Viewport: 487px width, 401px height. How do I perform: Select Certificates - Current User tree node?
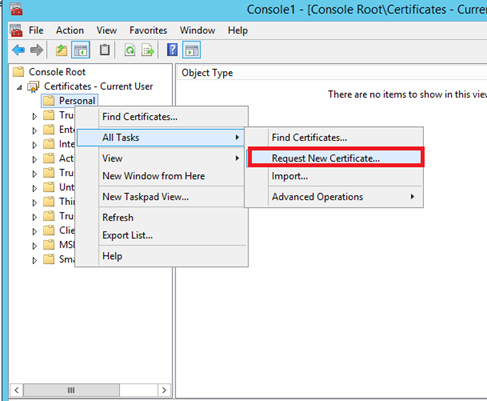point(98,86)
